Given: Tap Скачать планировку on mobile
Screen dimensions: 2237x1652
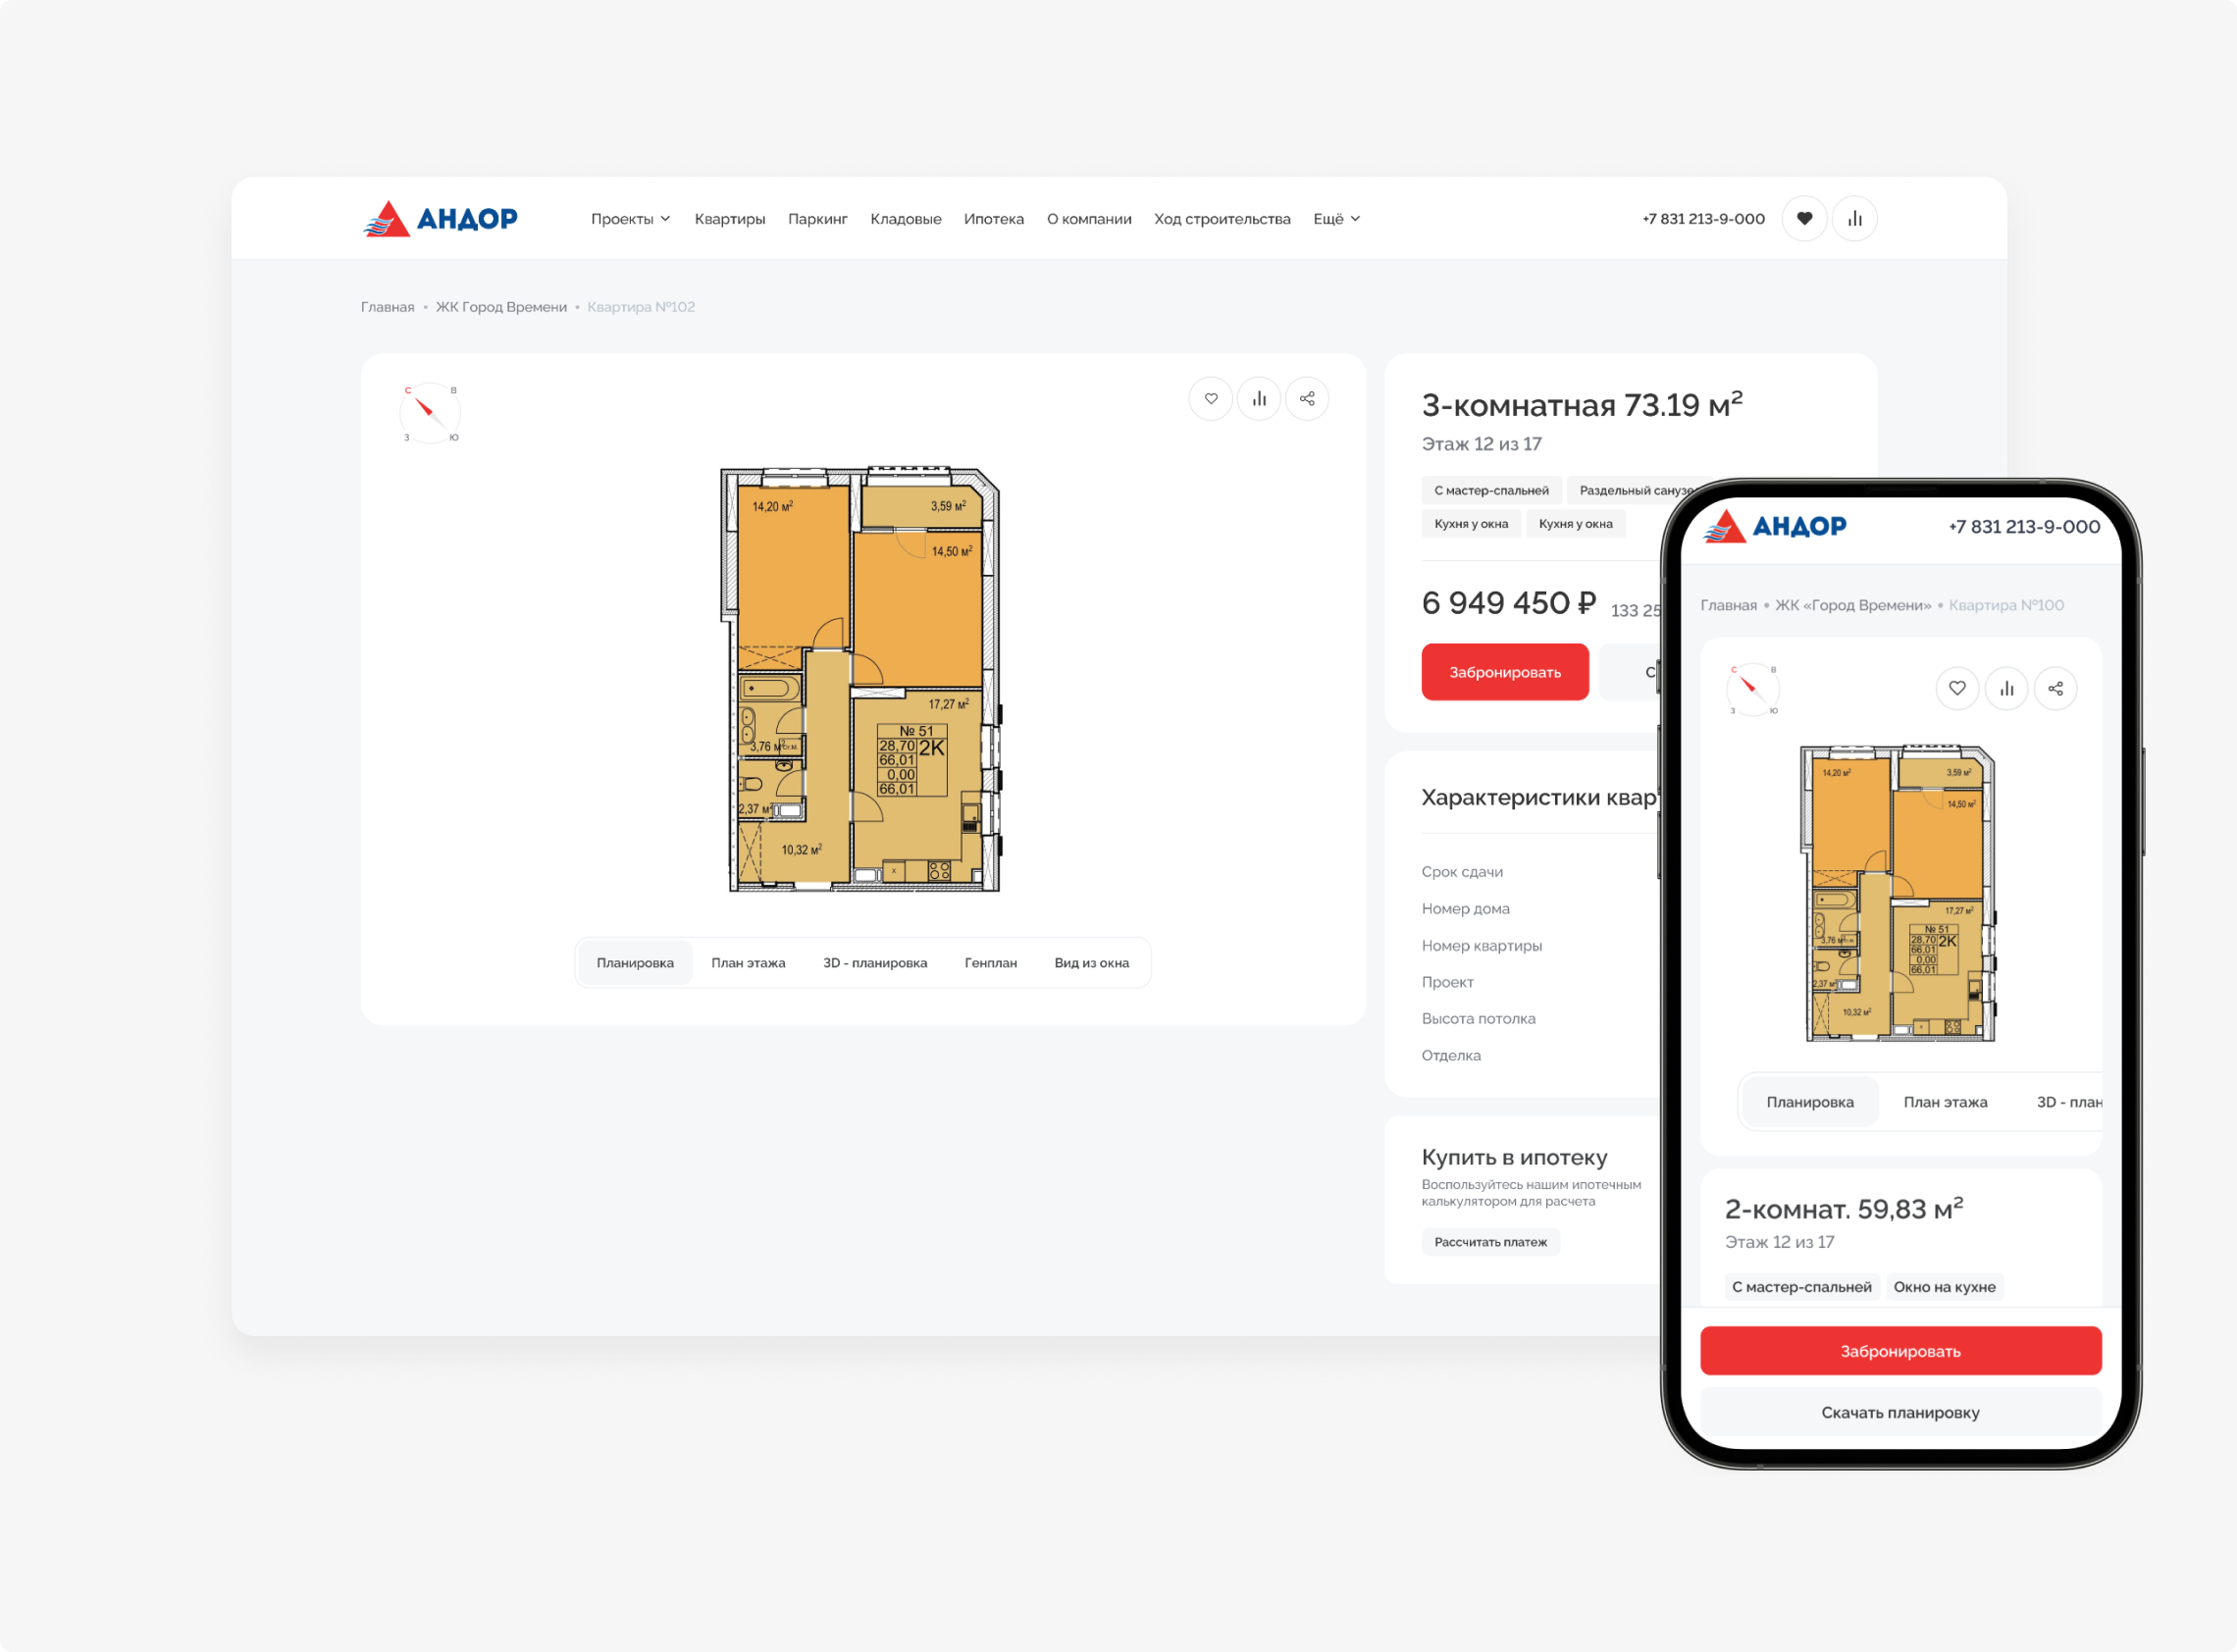Looking at the screenshot, I should (x=1899, y=1412).
